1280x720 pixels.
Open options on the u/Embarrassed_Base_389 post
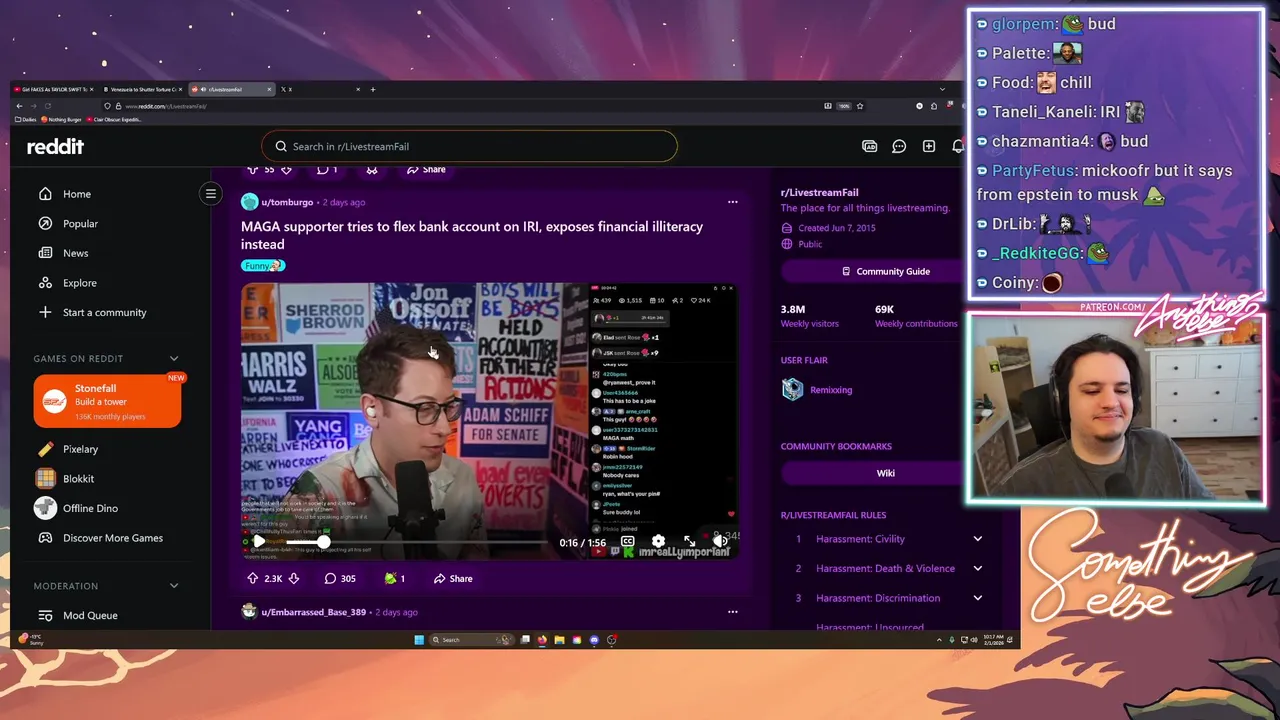point(733,612)
